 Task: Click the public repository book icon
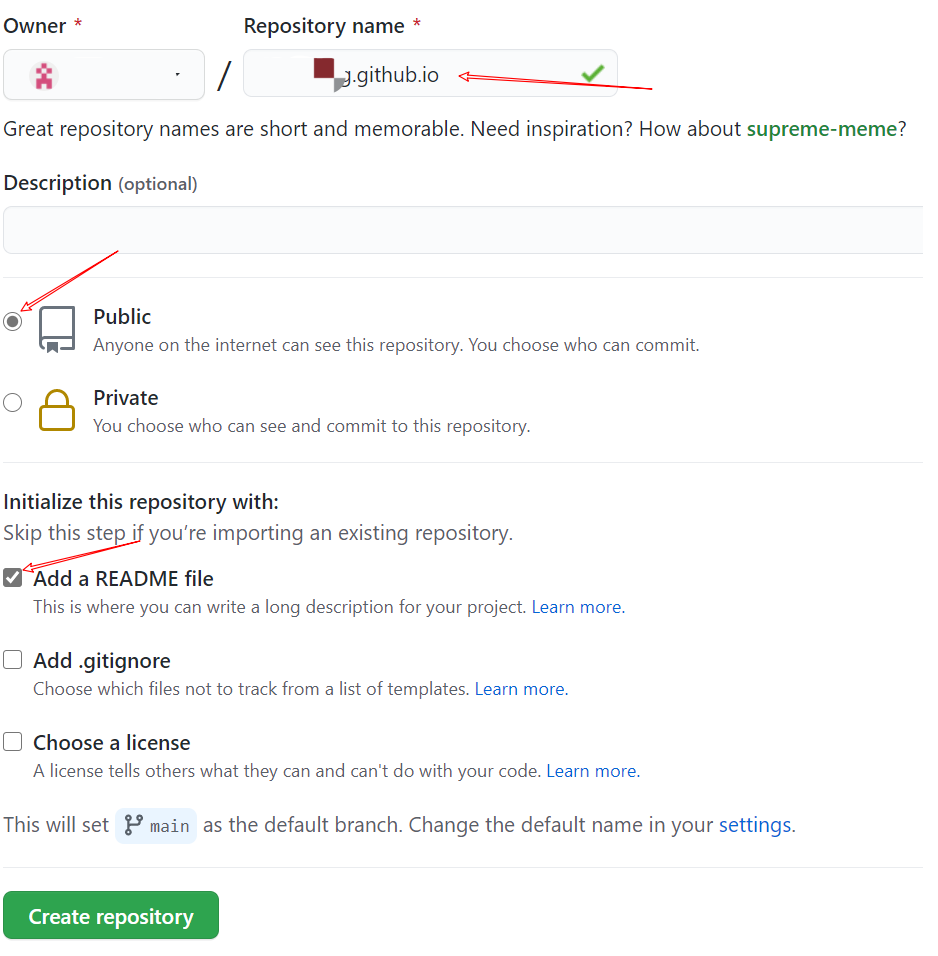57,330
